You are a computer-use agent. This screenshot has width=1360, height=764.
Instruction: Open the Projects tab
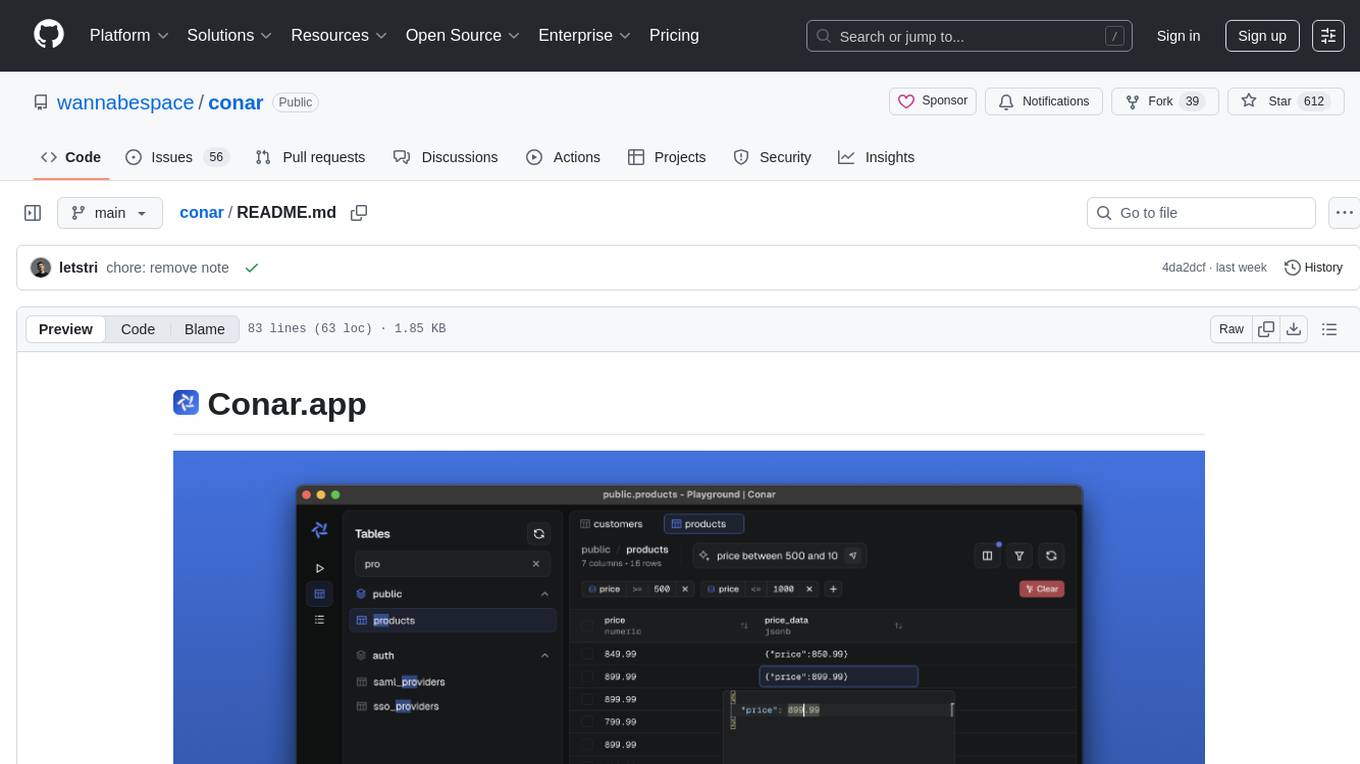pyautogui.click(x=667, y=157)
